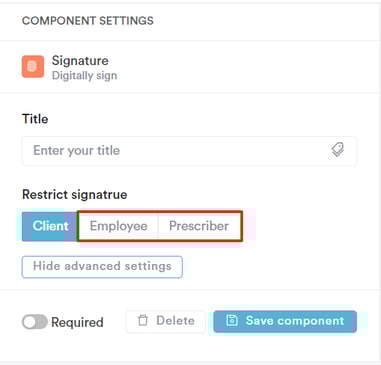Image resolution: width=381 pixels, height=365 pixels.
Task: Click the white knob of Required switch
Action: tap(29, 322)
